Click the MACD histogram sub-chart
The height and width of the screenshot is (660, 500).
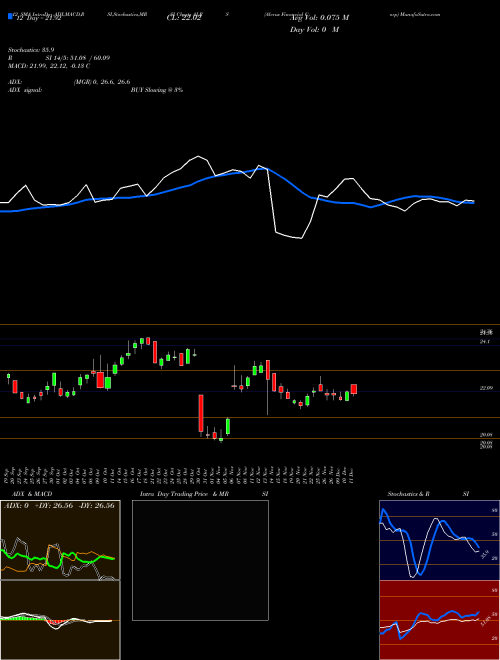coord(60,620)
